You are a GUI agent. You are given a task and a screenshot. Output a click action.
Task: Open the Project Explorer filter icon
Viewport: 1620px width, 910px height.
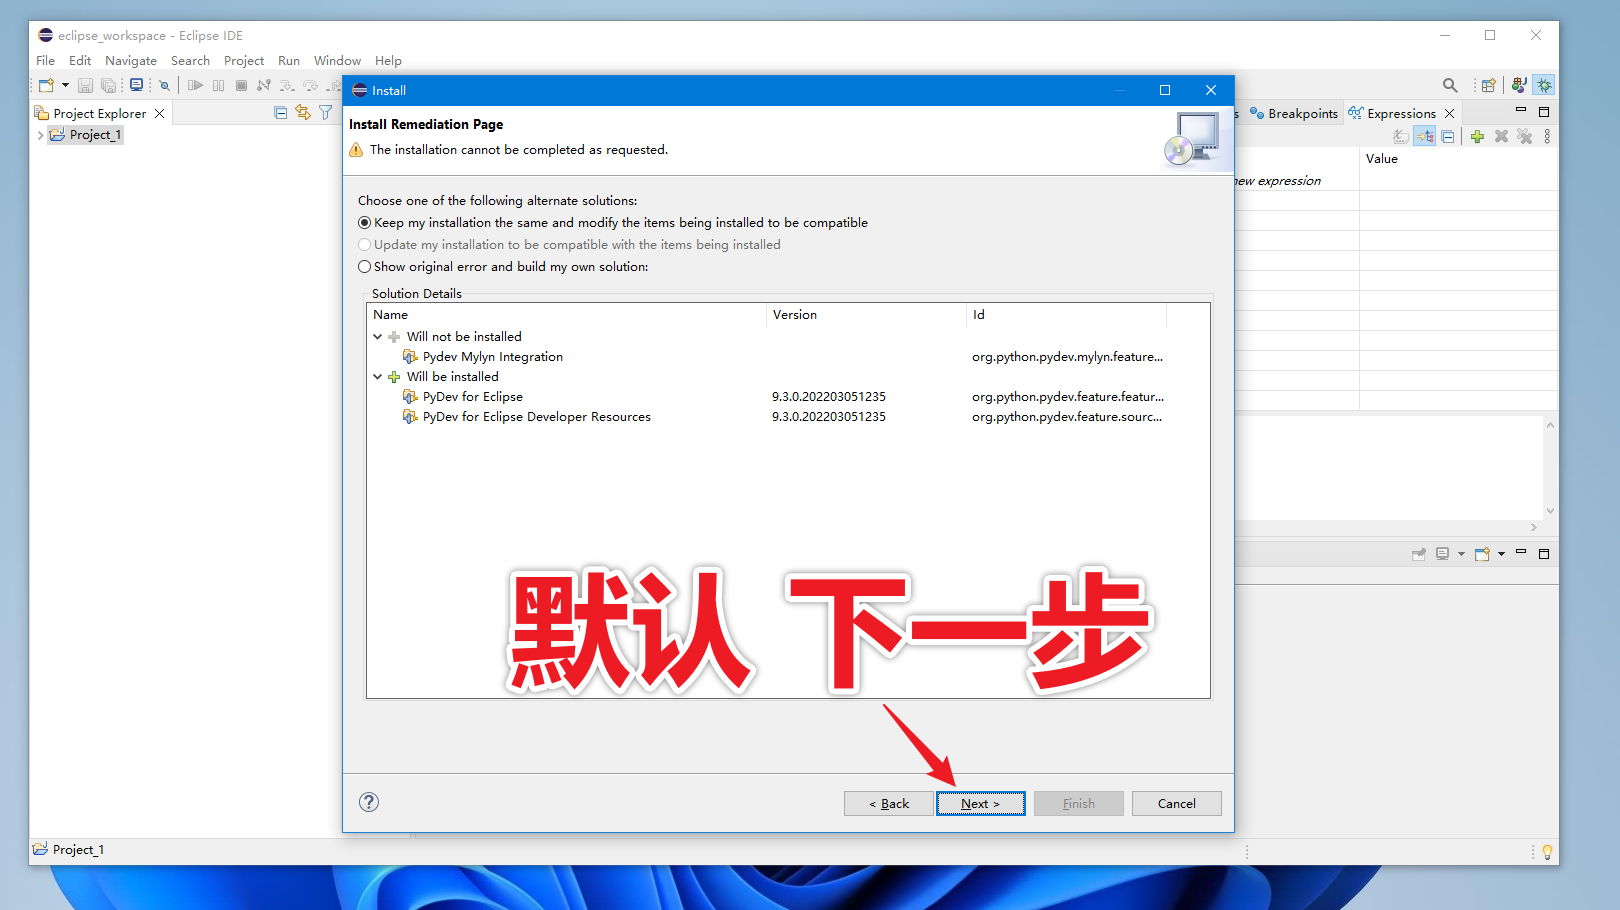[325, 113]
